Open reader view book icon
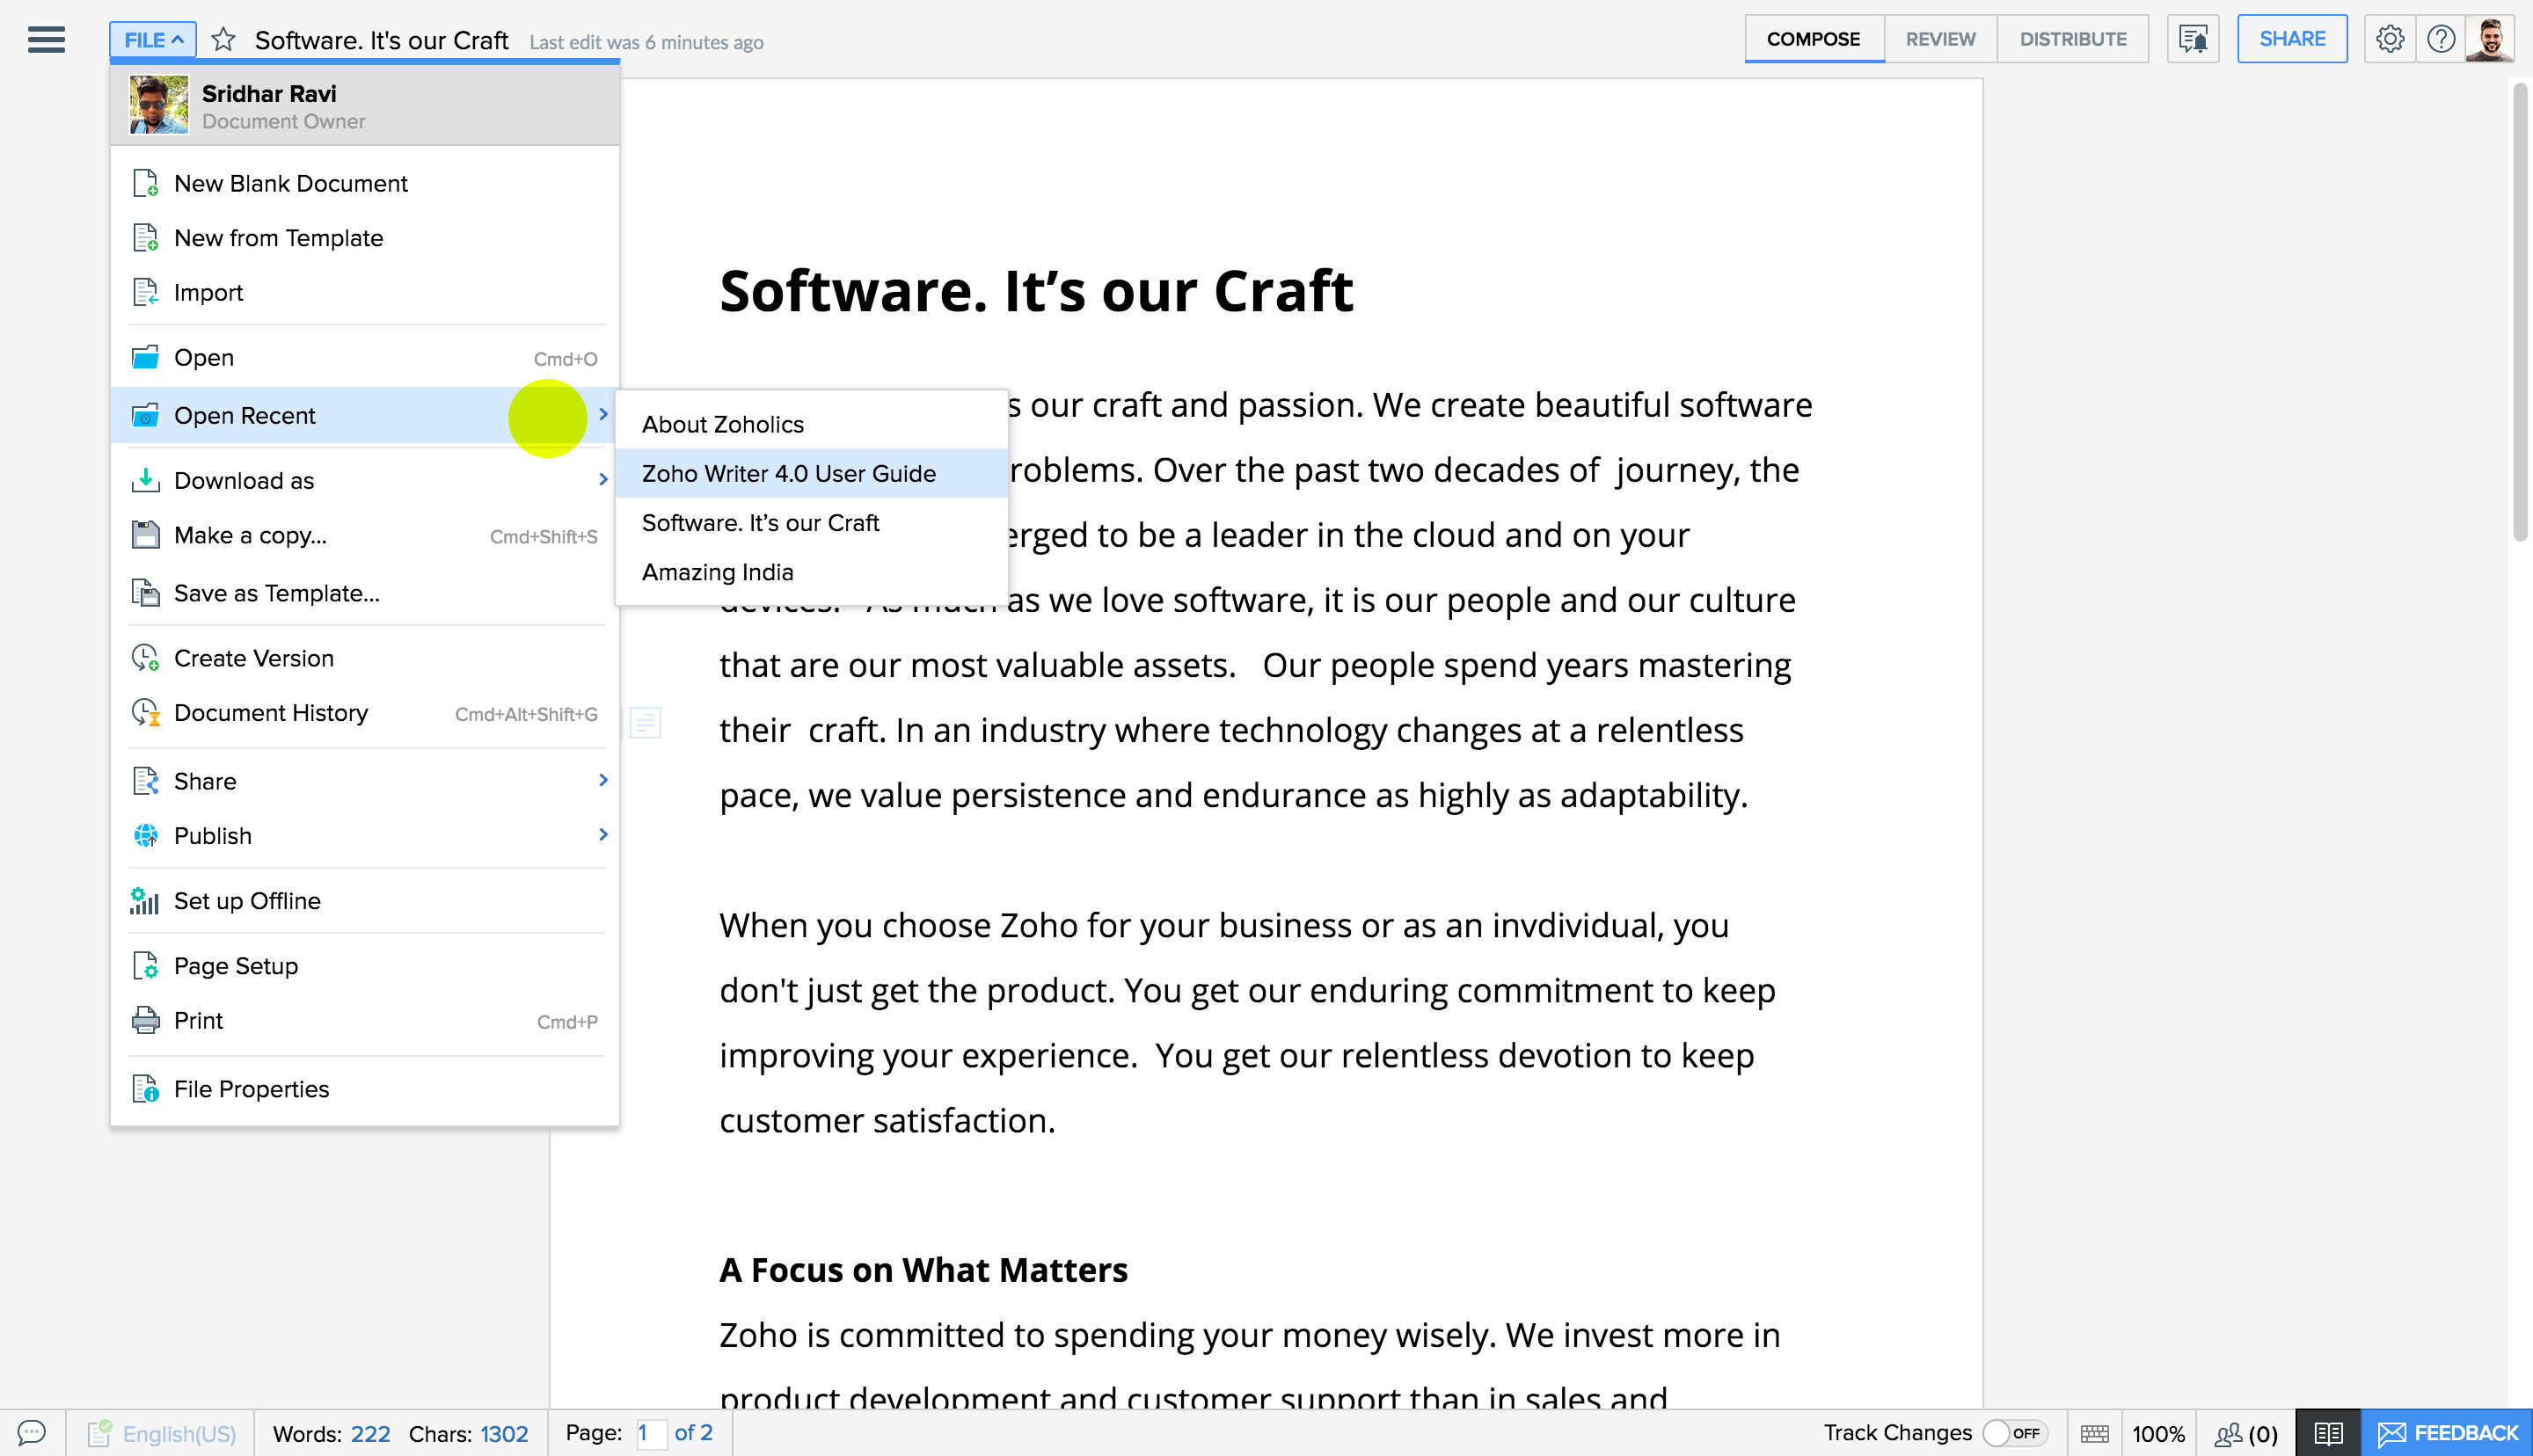Screen dimensions: 2533x1456 point(2327,1433)
